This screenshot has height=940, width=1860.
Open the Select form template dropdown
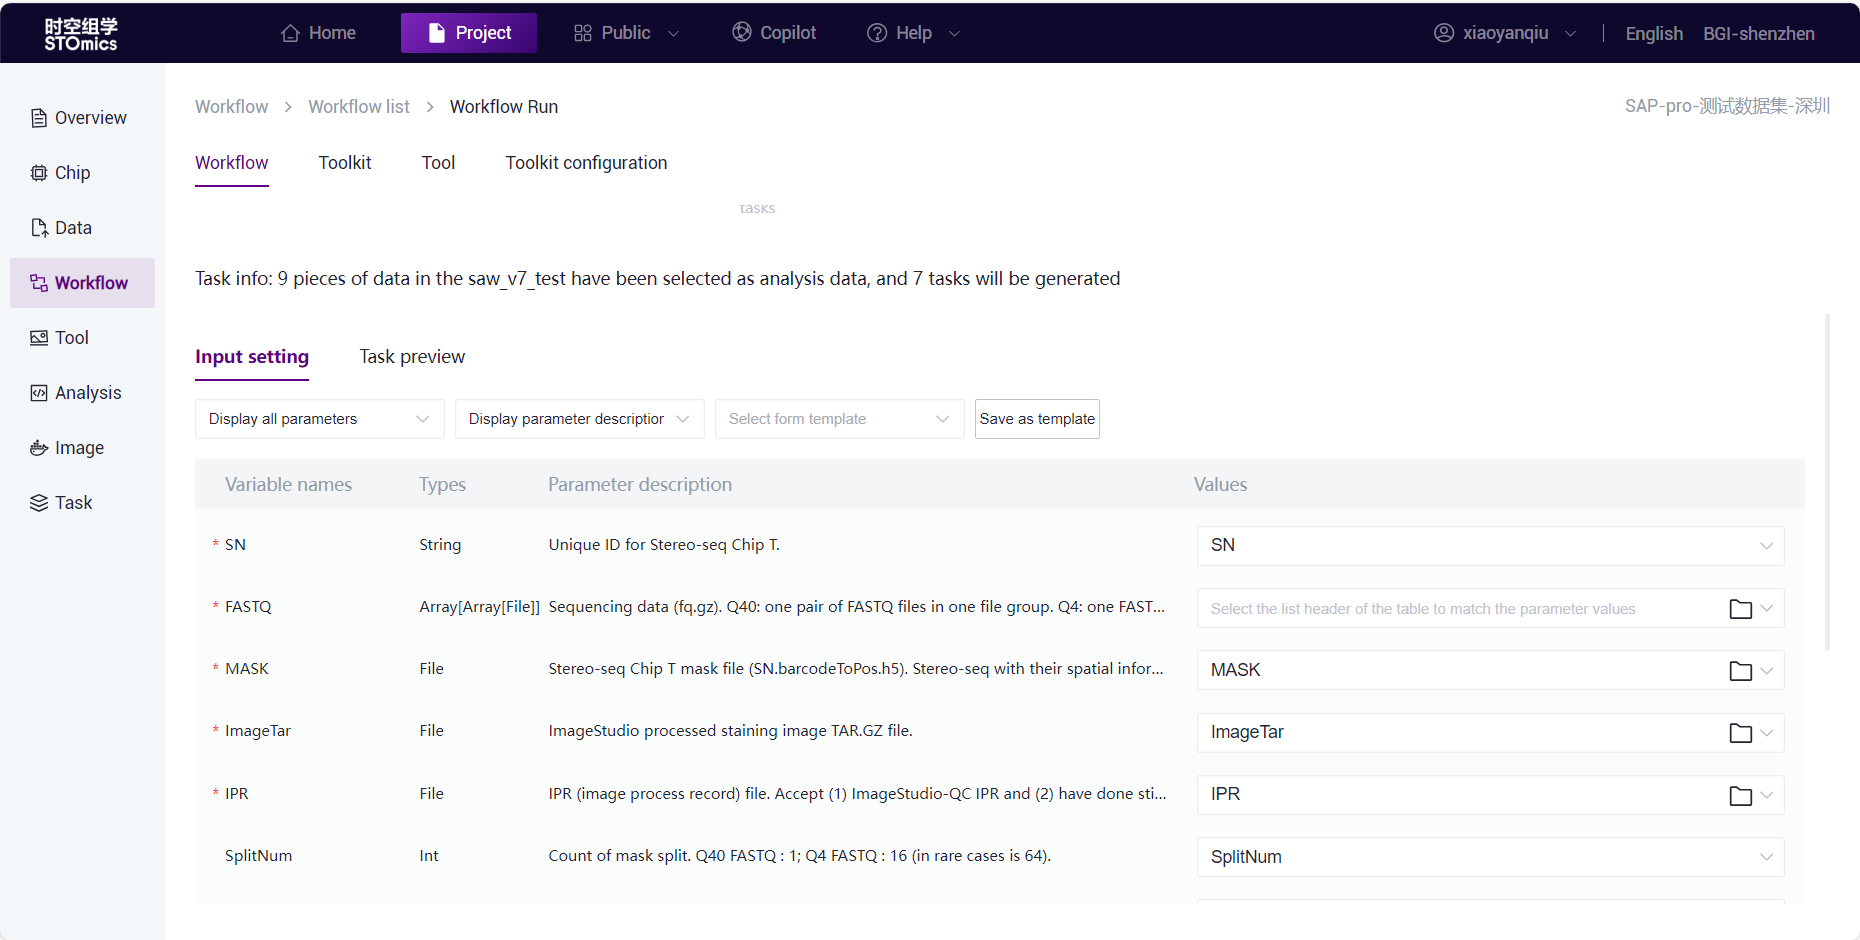[839, 419]
